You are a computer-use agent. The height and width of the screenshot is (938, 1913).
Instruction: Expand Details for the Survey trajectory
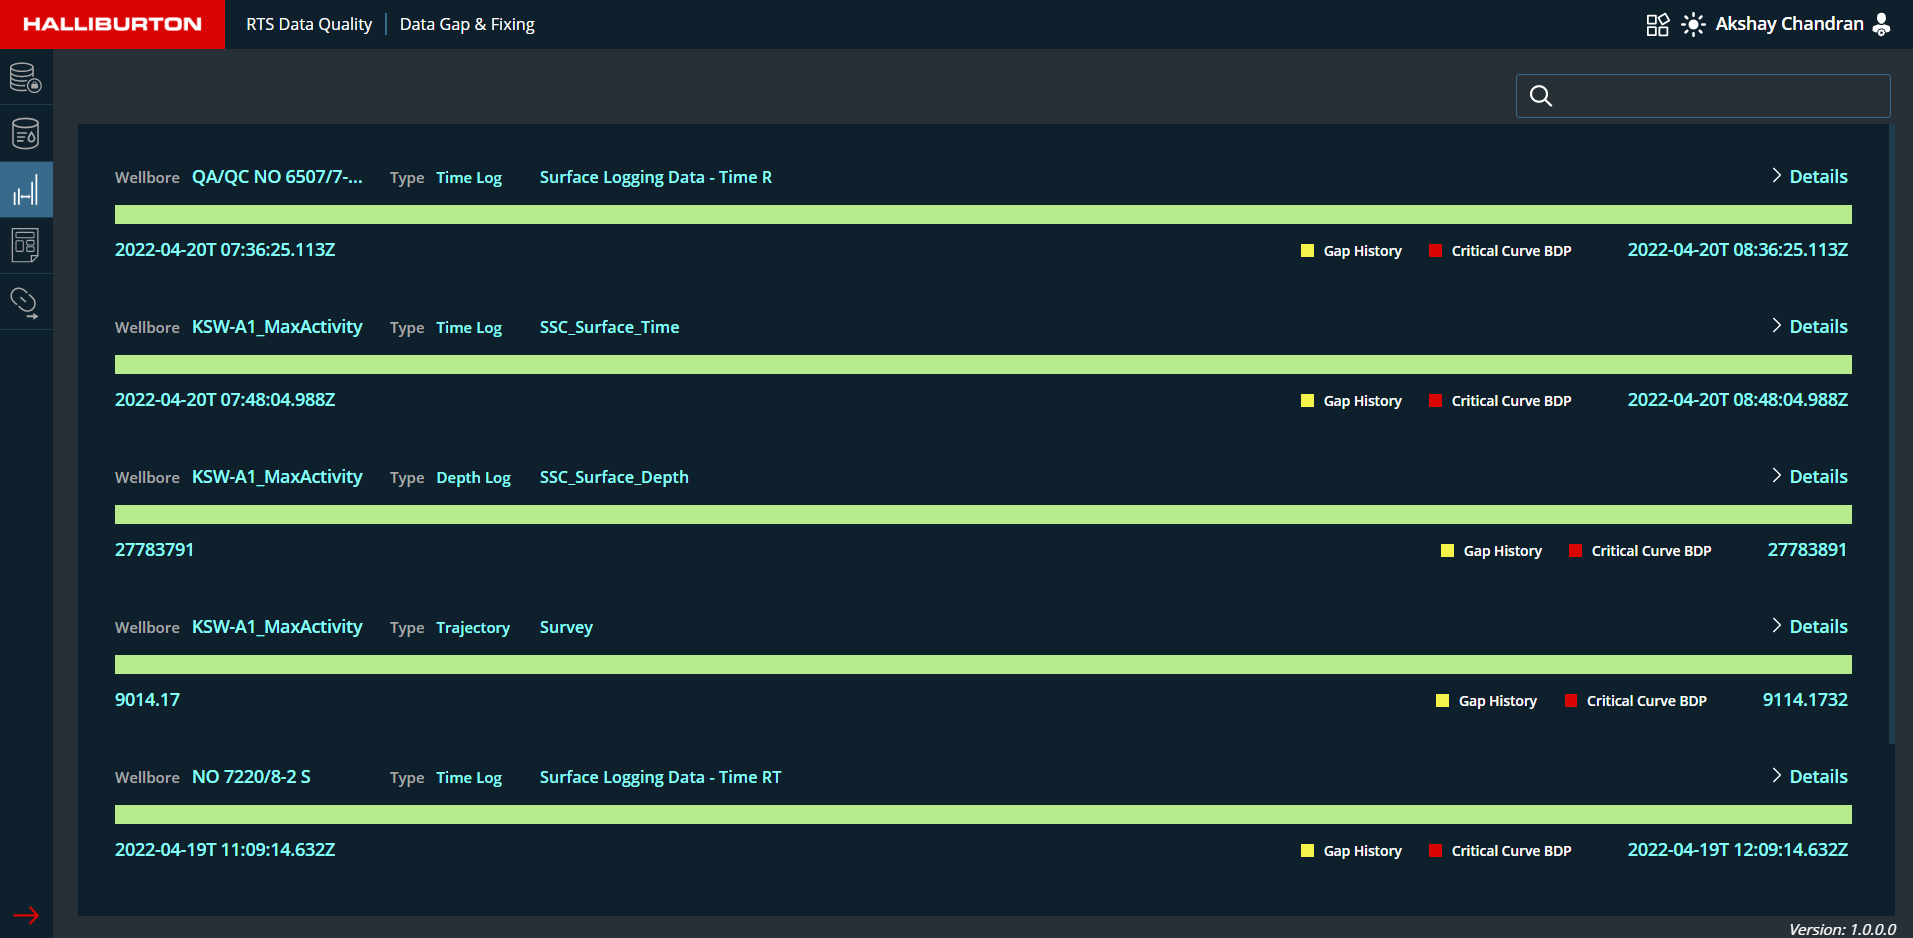click(1809, 627)
